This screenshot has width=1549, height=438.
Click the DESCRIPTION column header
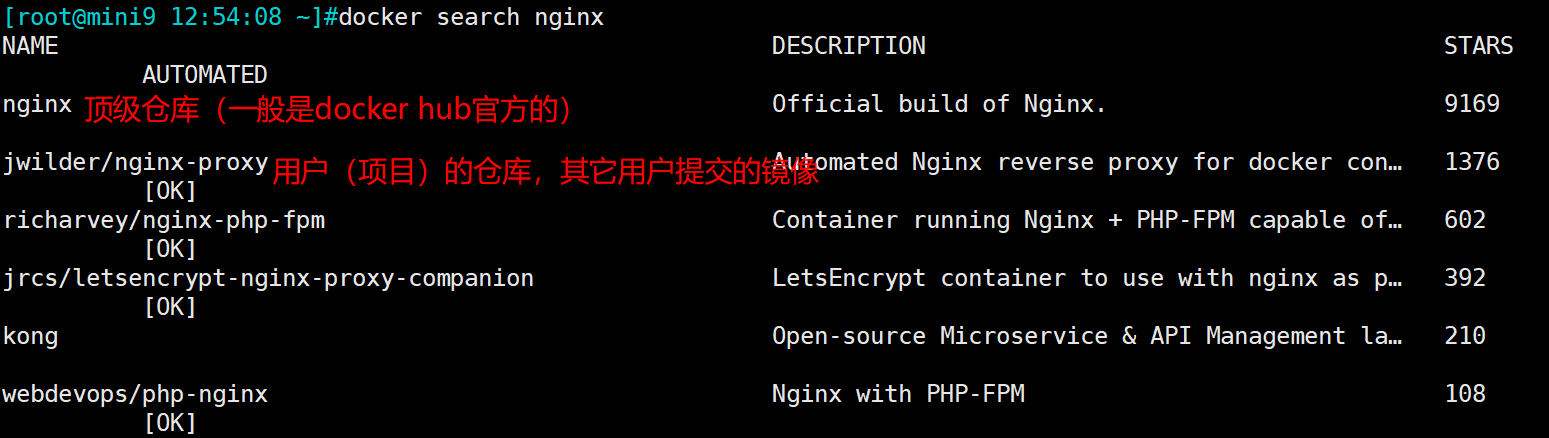tap(848, 46)
